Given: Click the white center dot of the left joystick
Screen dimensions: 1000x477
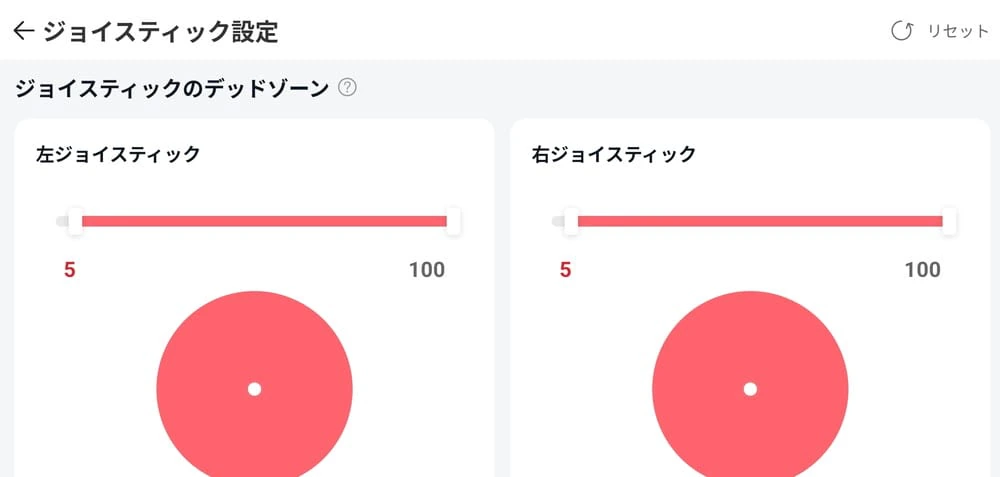Looking at the screenshot, I should pos(254,389).
